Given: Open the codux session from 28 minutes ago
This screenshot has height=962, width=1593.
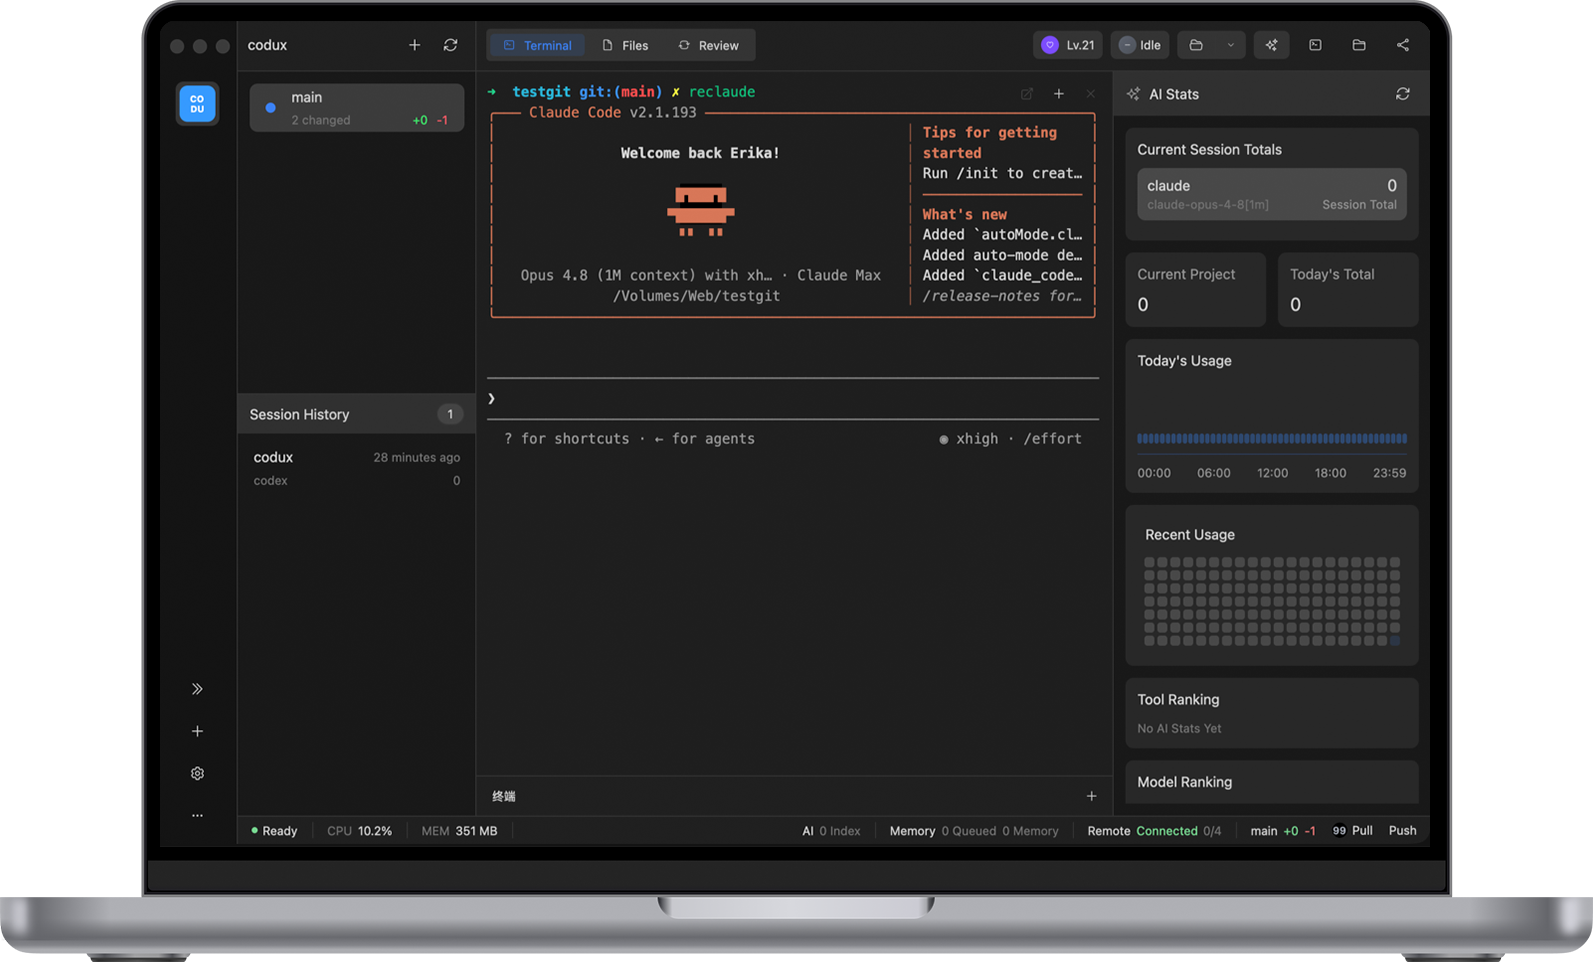Looking at the screenshot, I should (356, 468).
